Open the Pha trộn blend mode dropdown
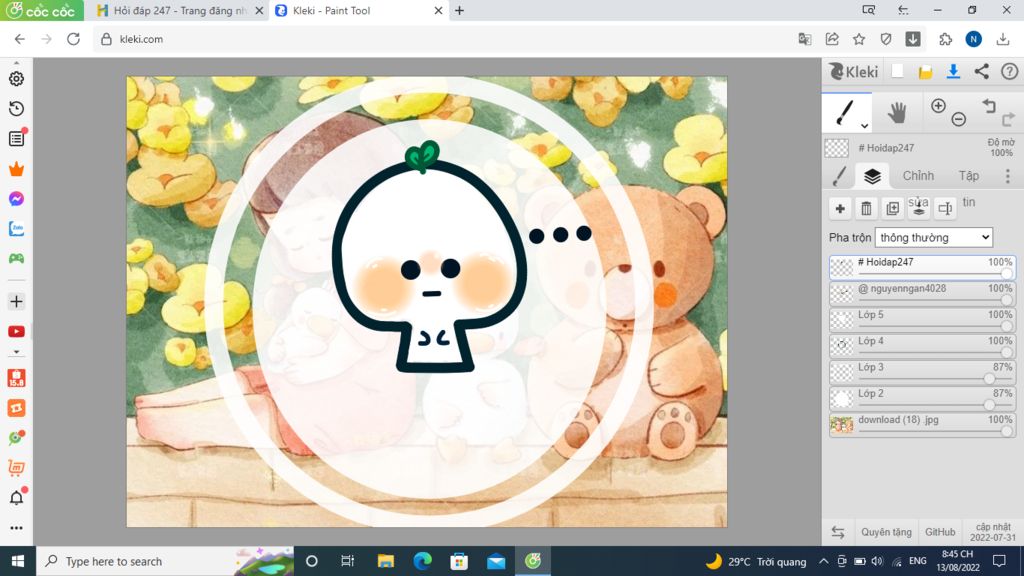This screenshot has width=1024, height=576. (x=933, y=237)
